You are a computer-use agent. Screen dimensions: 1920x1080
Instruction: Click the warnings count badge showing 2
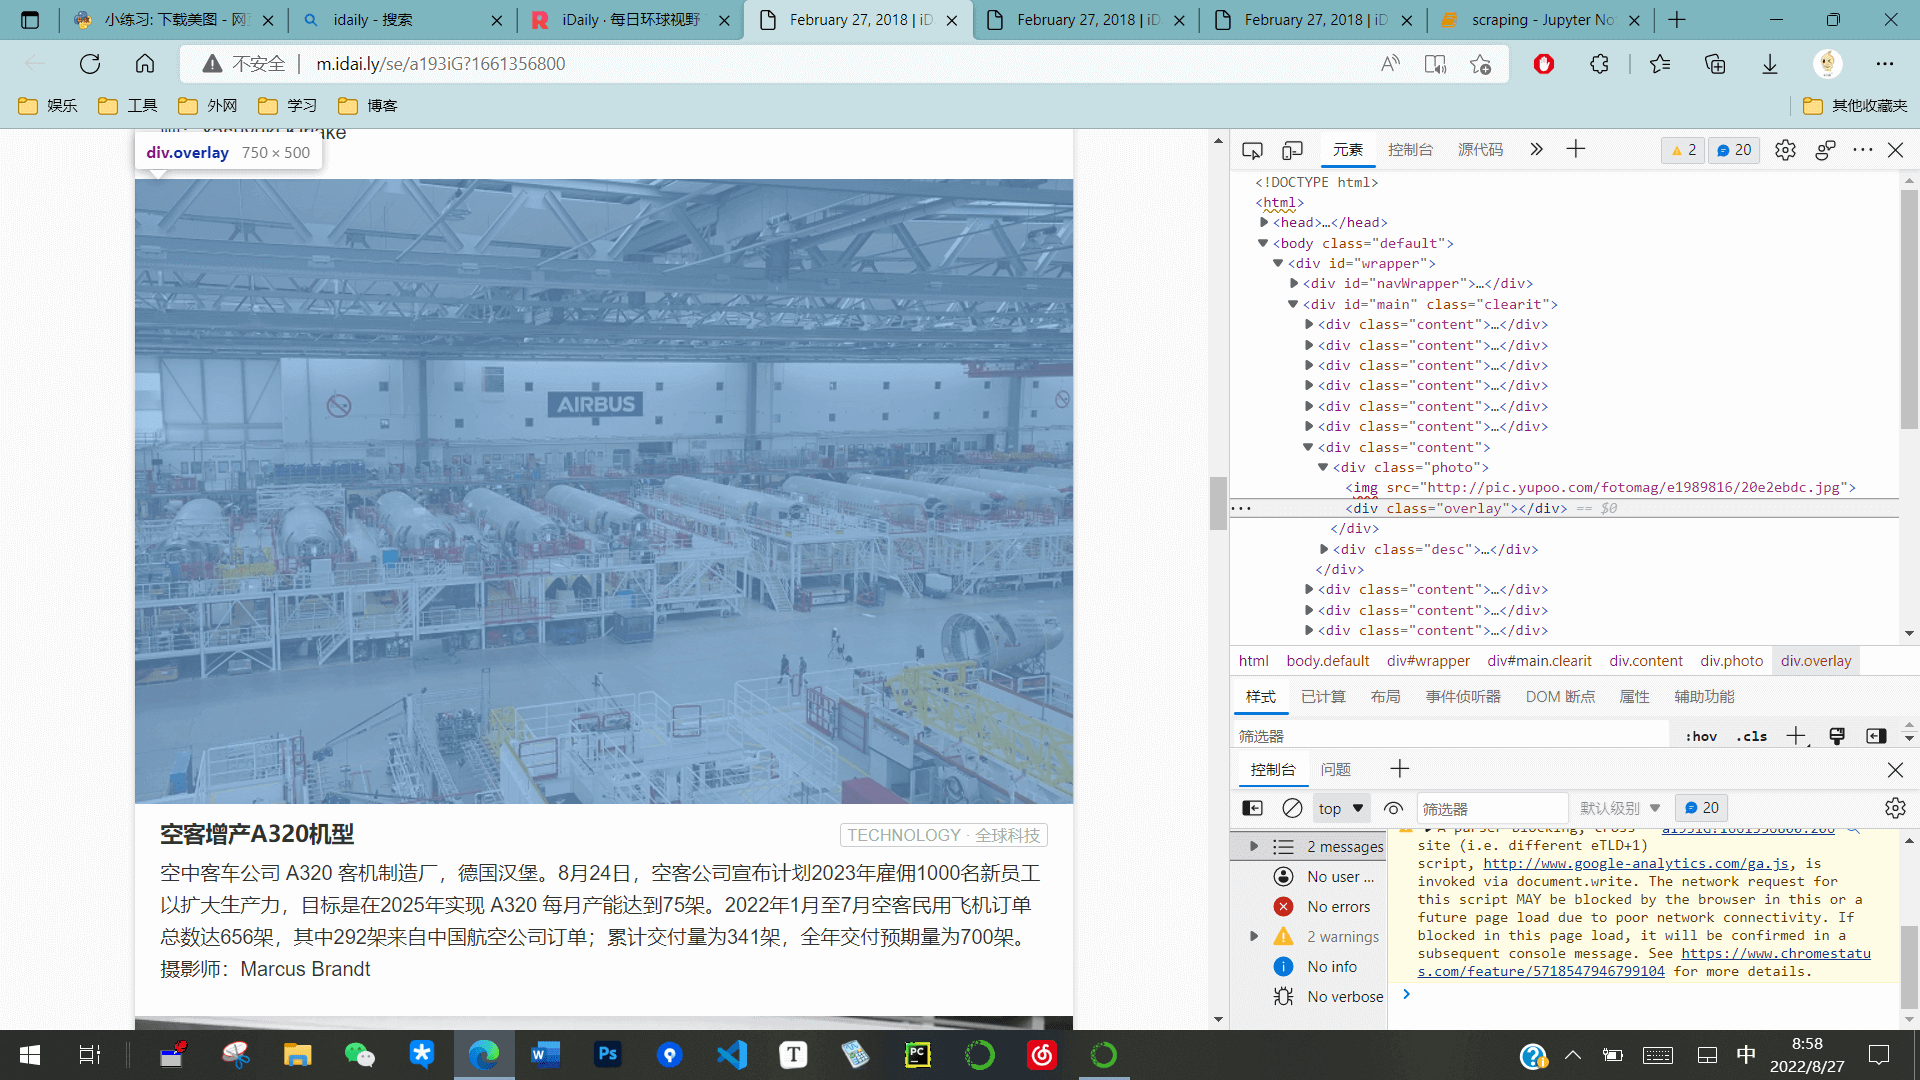1684,150
